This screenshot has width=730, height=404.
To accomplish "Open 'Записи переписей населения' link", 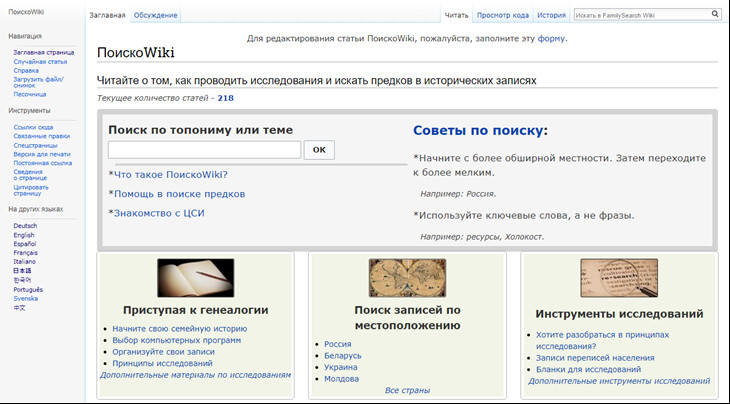I will coord(595,358).
